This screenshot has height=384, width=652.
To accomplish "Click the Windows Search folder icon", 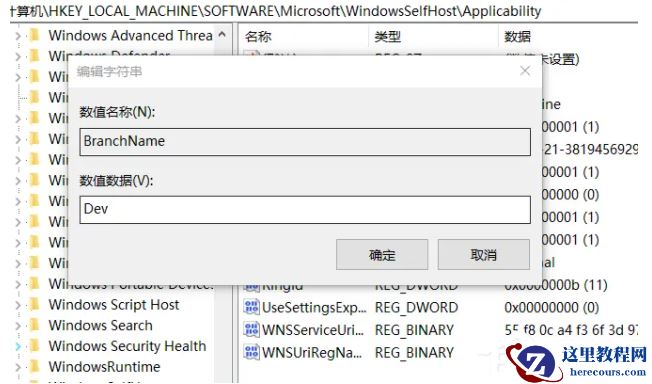I will pyautogui.click(x=35, y=325).
